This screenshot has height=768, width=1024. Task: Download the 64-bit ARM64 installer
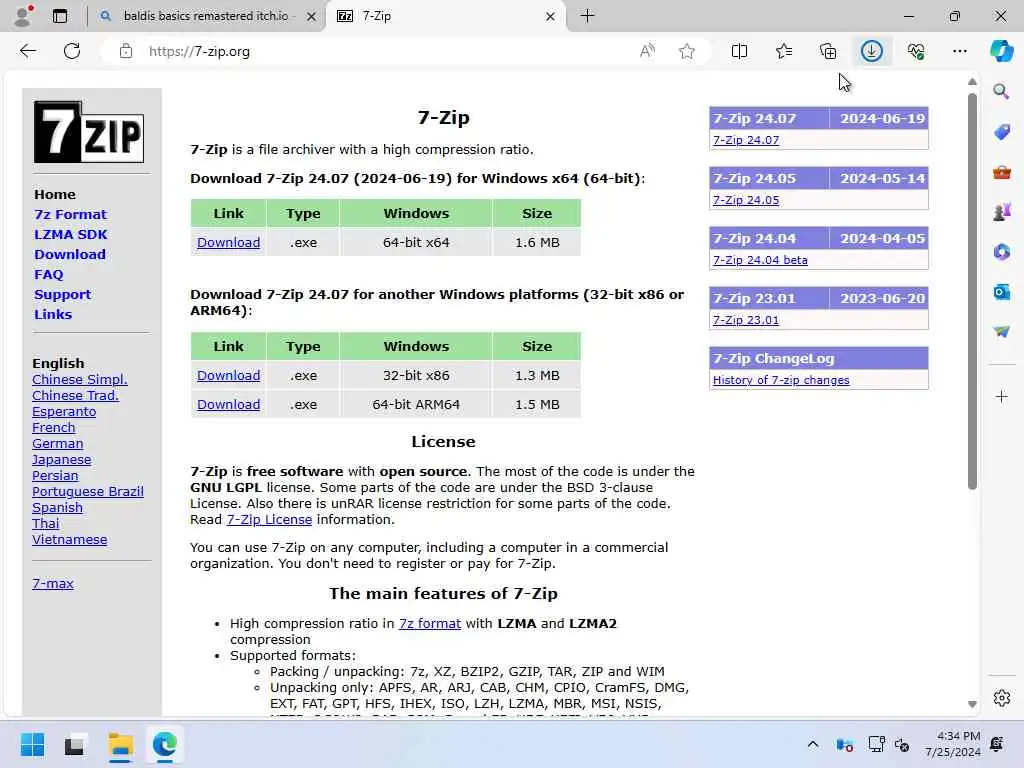(229, 404)
